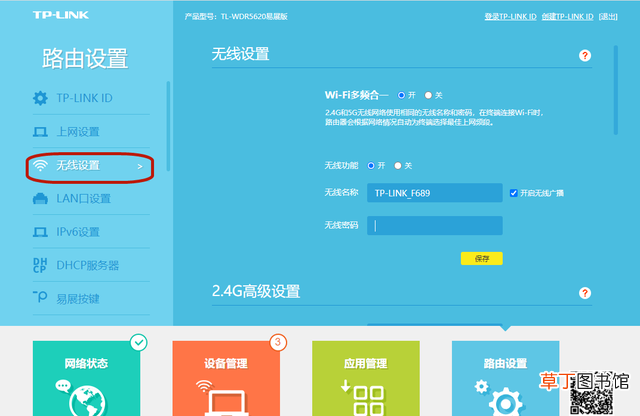Set 无线功能 to 开
The image size is (640, 416).
coord(371,165)
